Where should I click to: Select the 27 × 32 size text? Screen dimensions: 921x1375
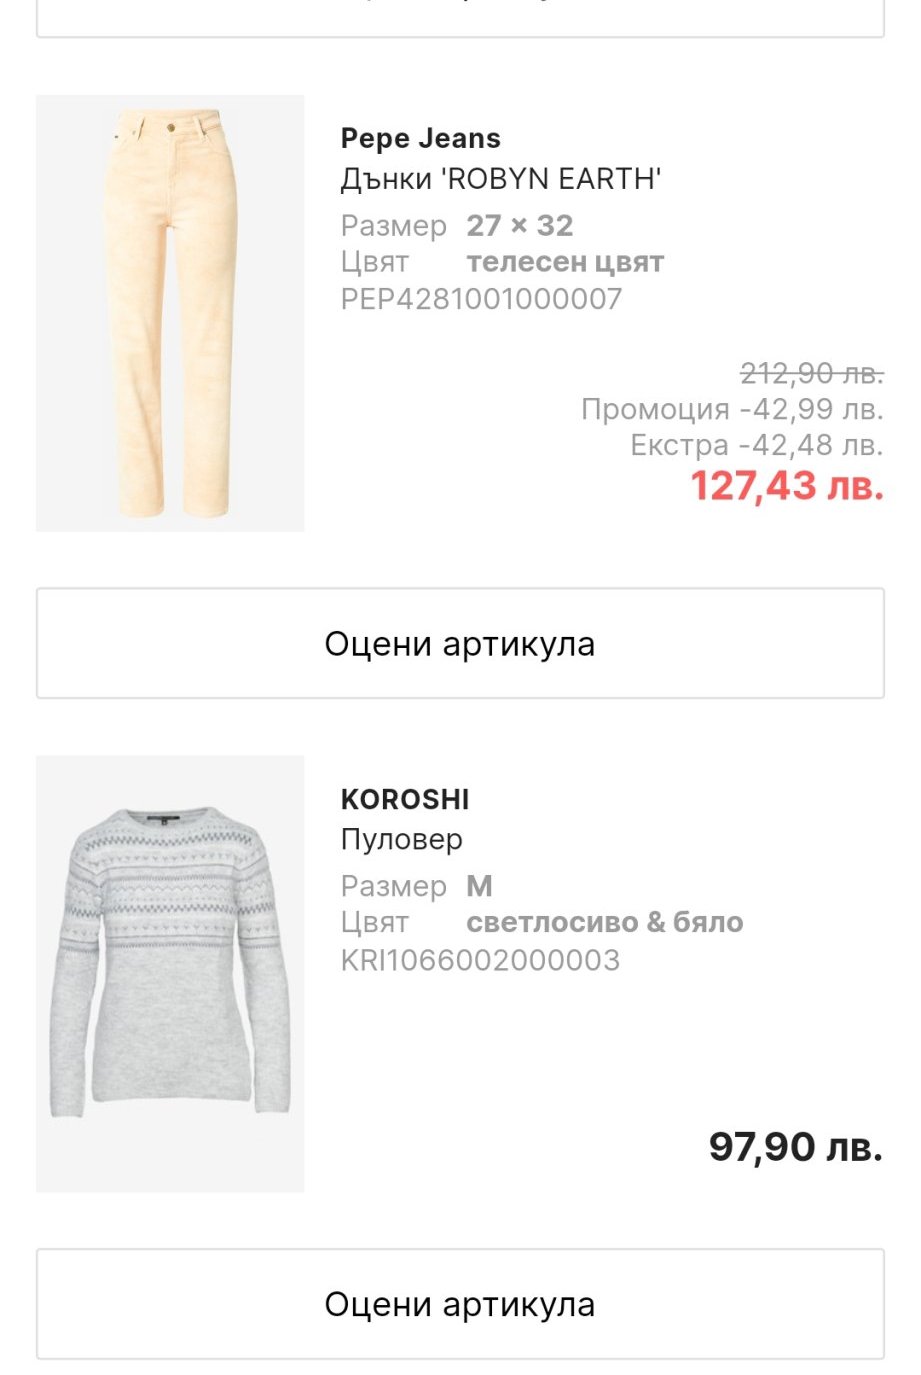tap(519, 226)
